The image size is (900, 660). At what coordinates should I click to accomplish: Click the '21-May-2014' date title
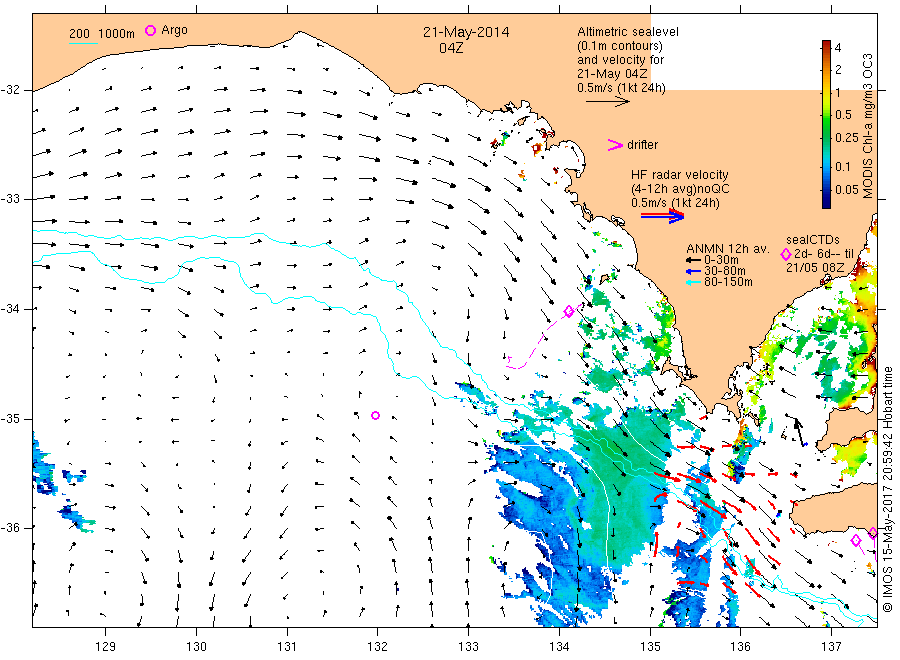click(466, 32)
